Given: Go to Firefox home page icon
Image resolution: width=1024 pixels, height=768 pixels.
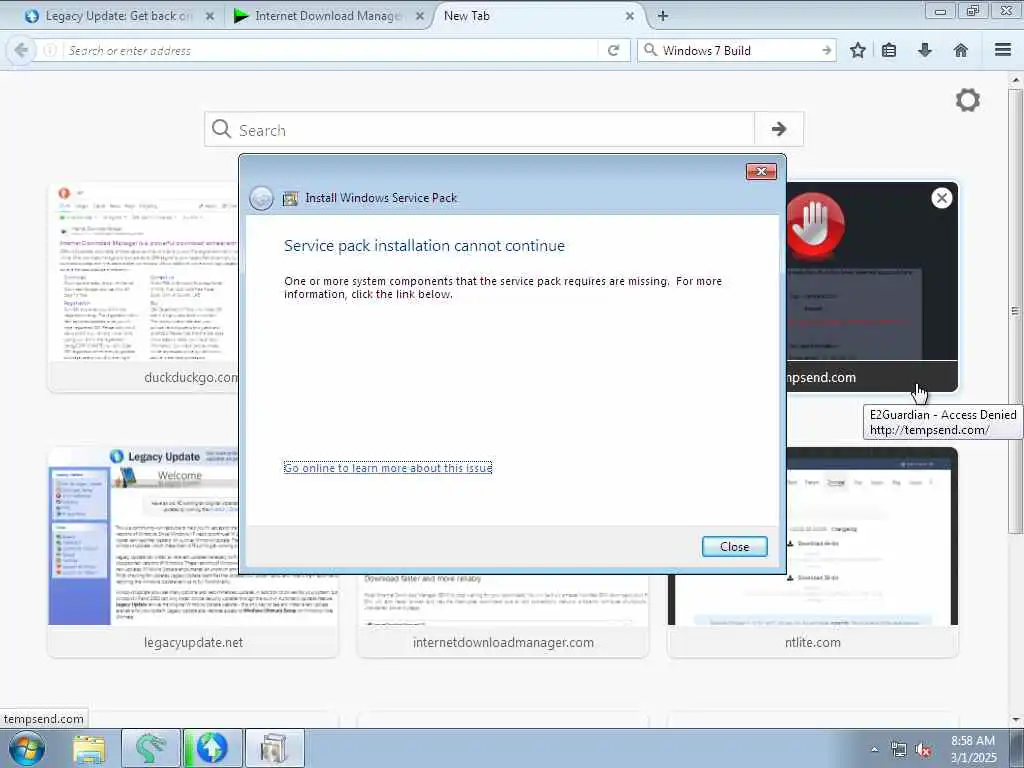Looking at the screenshot, I should (961, 50).
